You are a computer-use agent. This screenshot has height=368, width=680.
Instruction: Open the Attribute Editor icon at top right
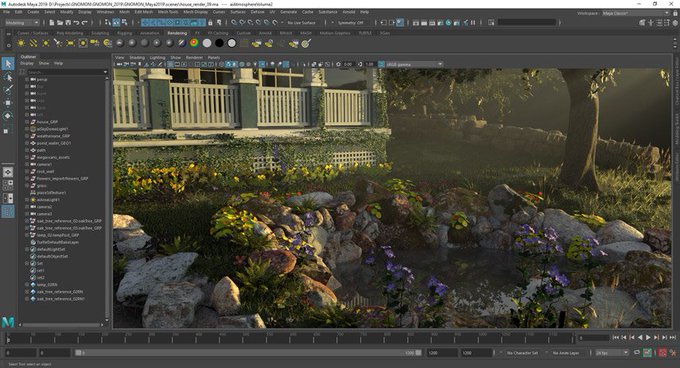pos(659,22)
